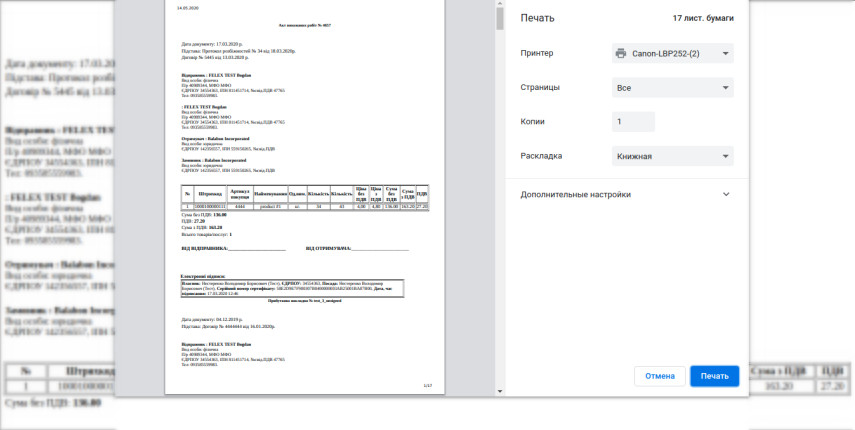Click the Печать button
Viewport: 855px width, 430px height.
coord(714,376)
